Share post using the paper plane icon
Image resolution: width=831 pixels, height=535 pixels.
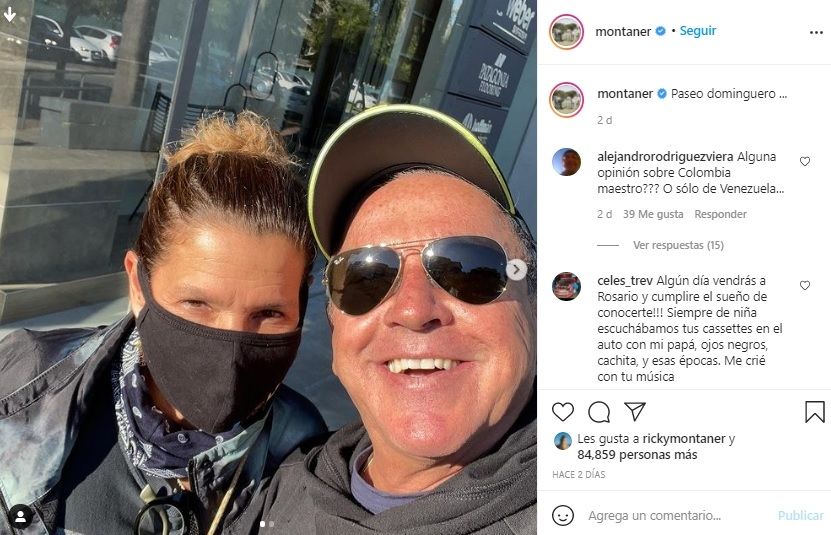634,411
